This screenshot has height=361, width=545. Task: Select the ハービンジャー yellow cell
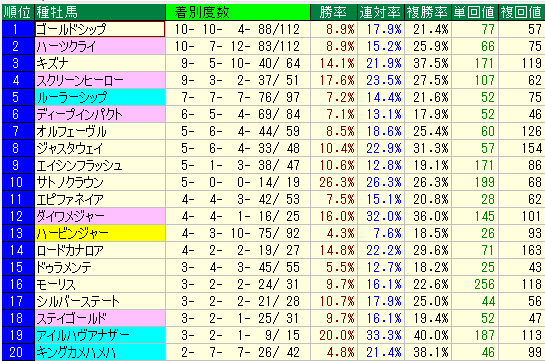pyautogui.click(x=100, y=233)
